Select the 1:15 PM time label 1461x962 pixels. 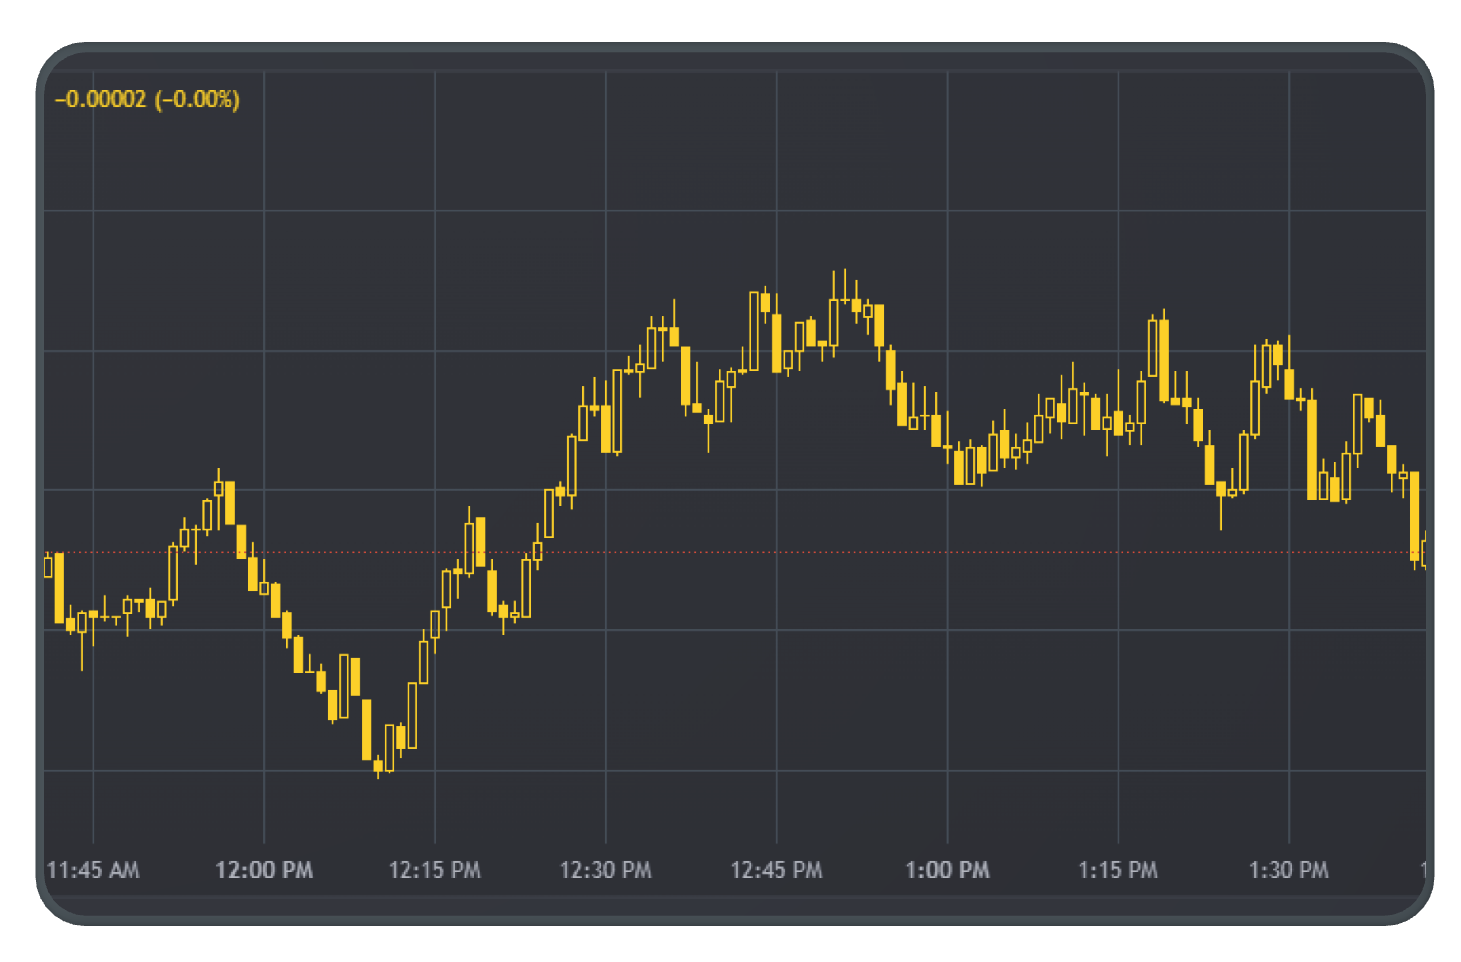pyautogui.click(x=1117, y=870)
